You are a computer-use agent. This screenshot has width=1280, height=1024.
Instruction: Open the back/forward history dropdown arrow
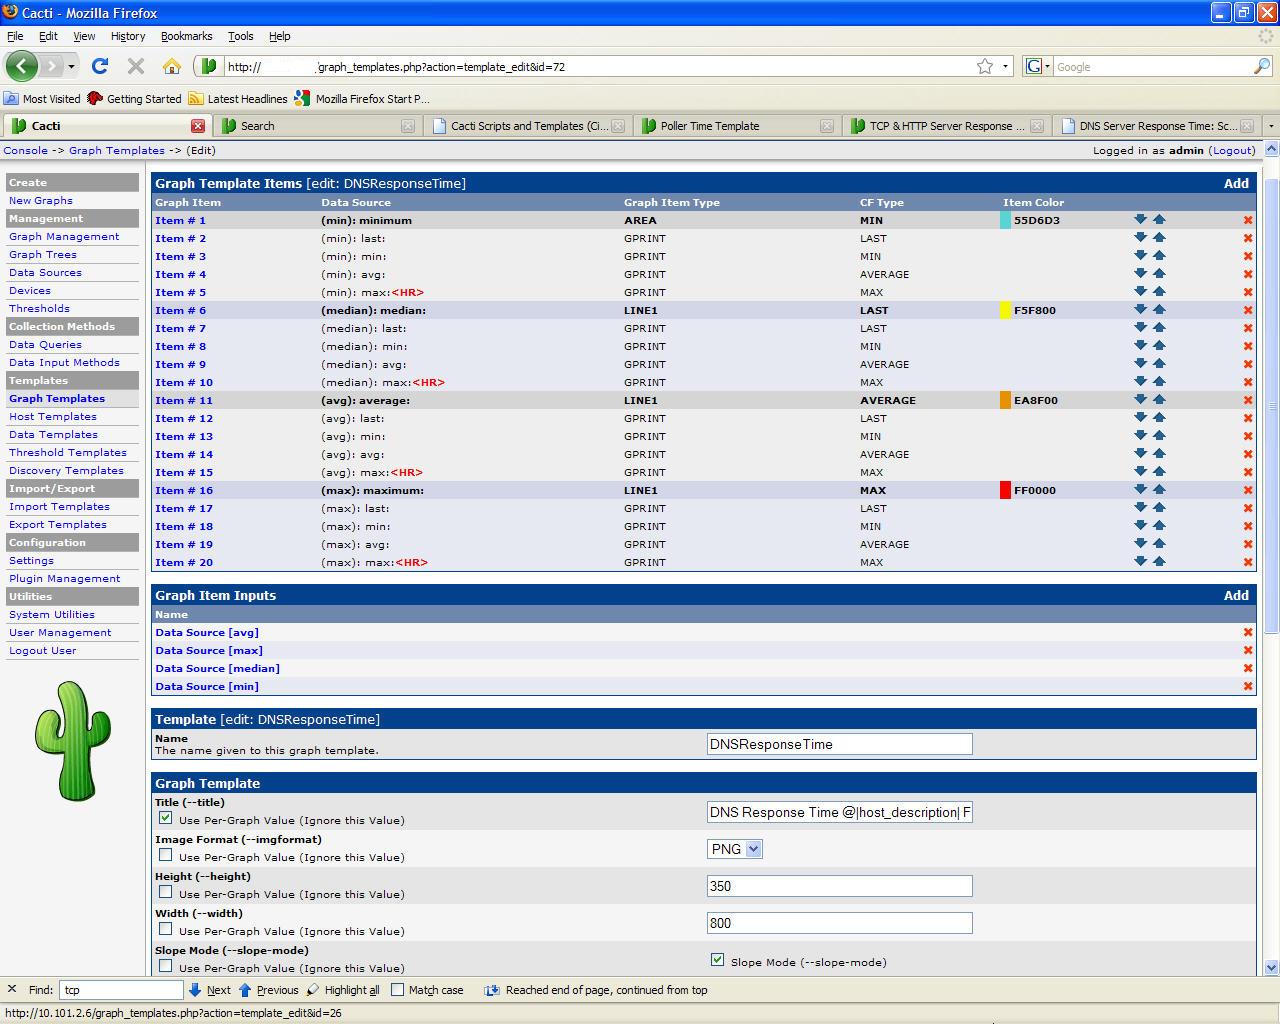(x=71, y=67)
